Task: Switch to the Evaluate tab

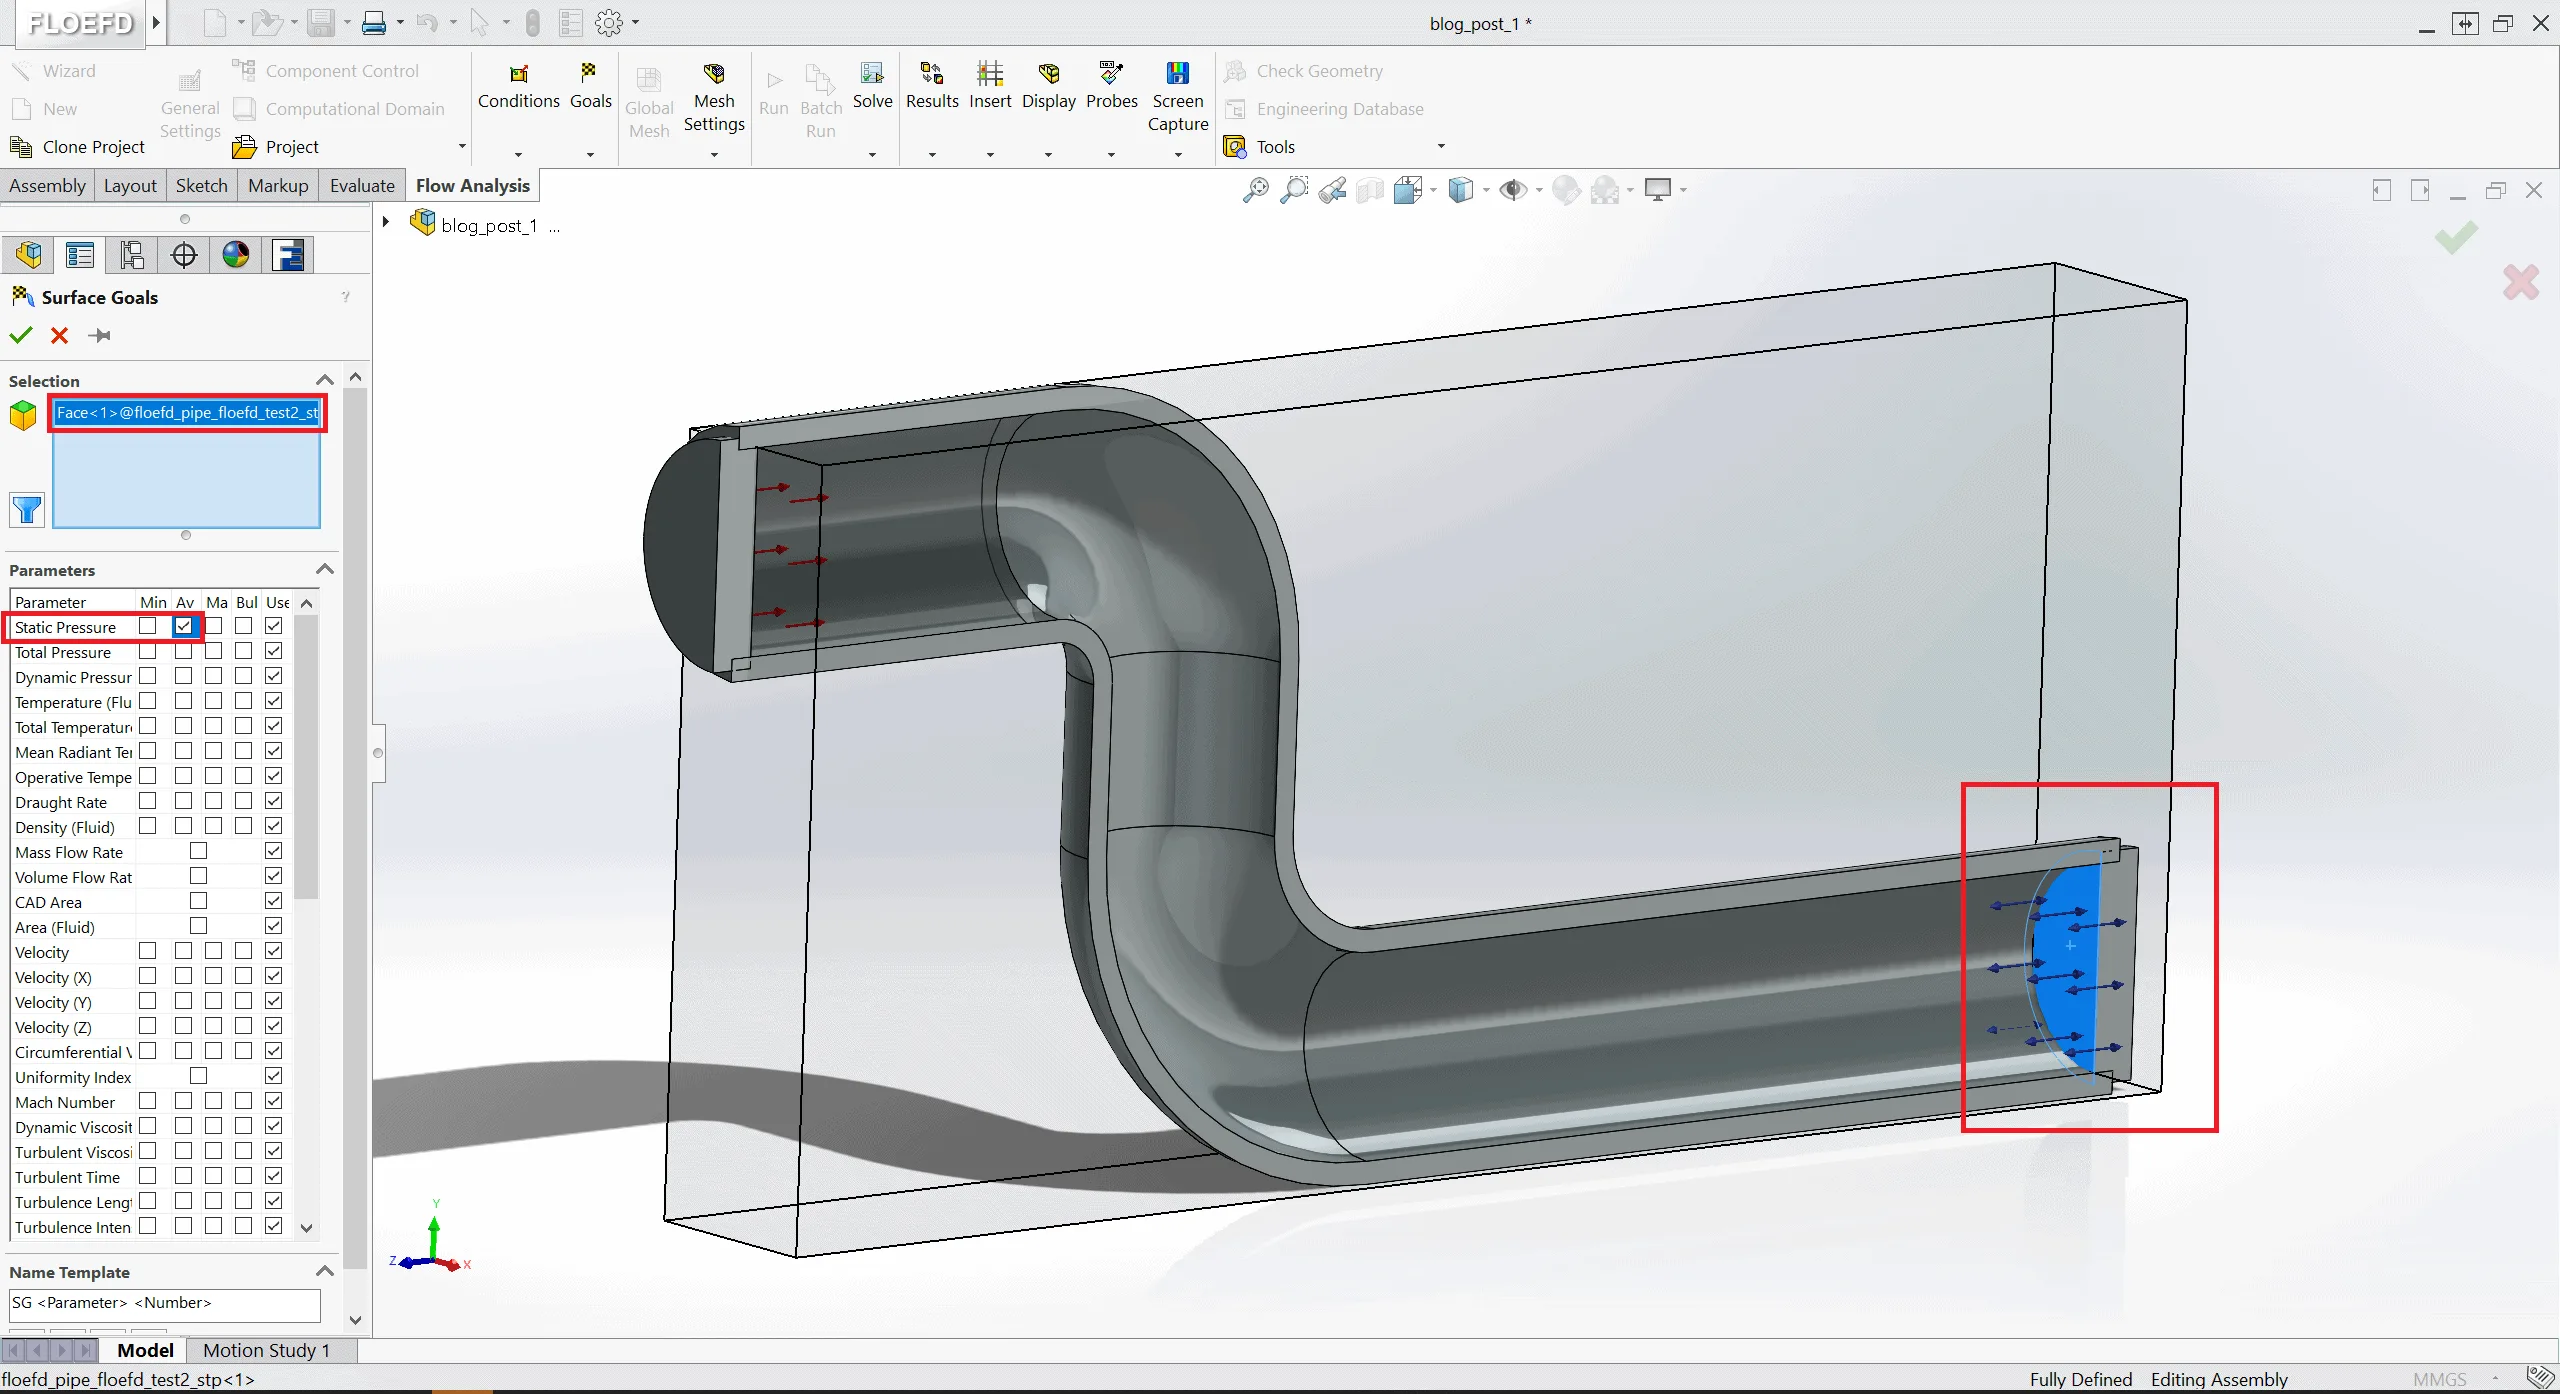Action: (362, 186)
